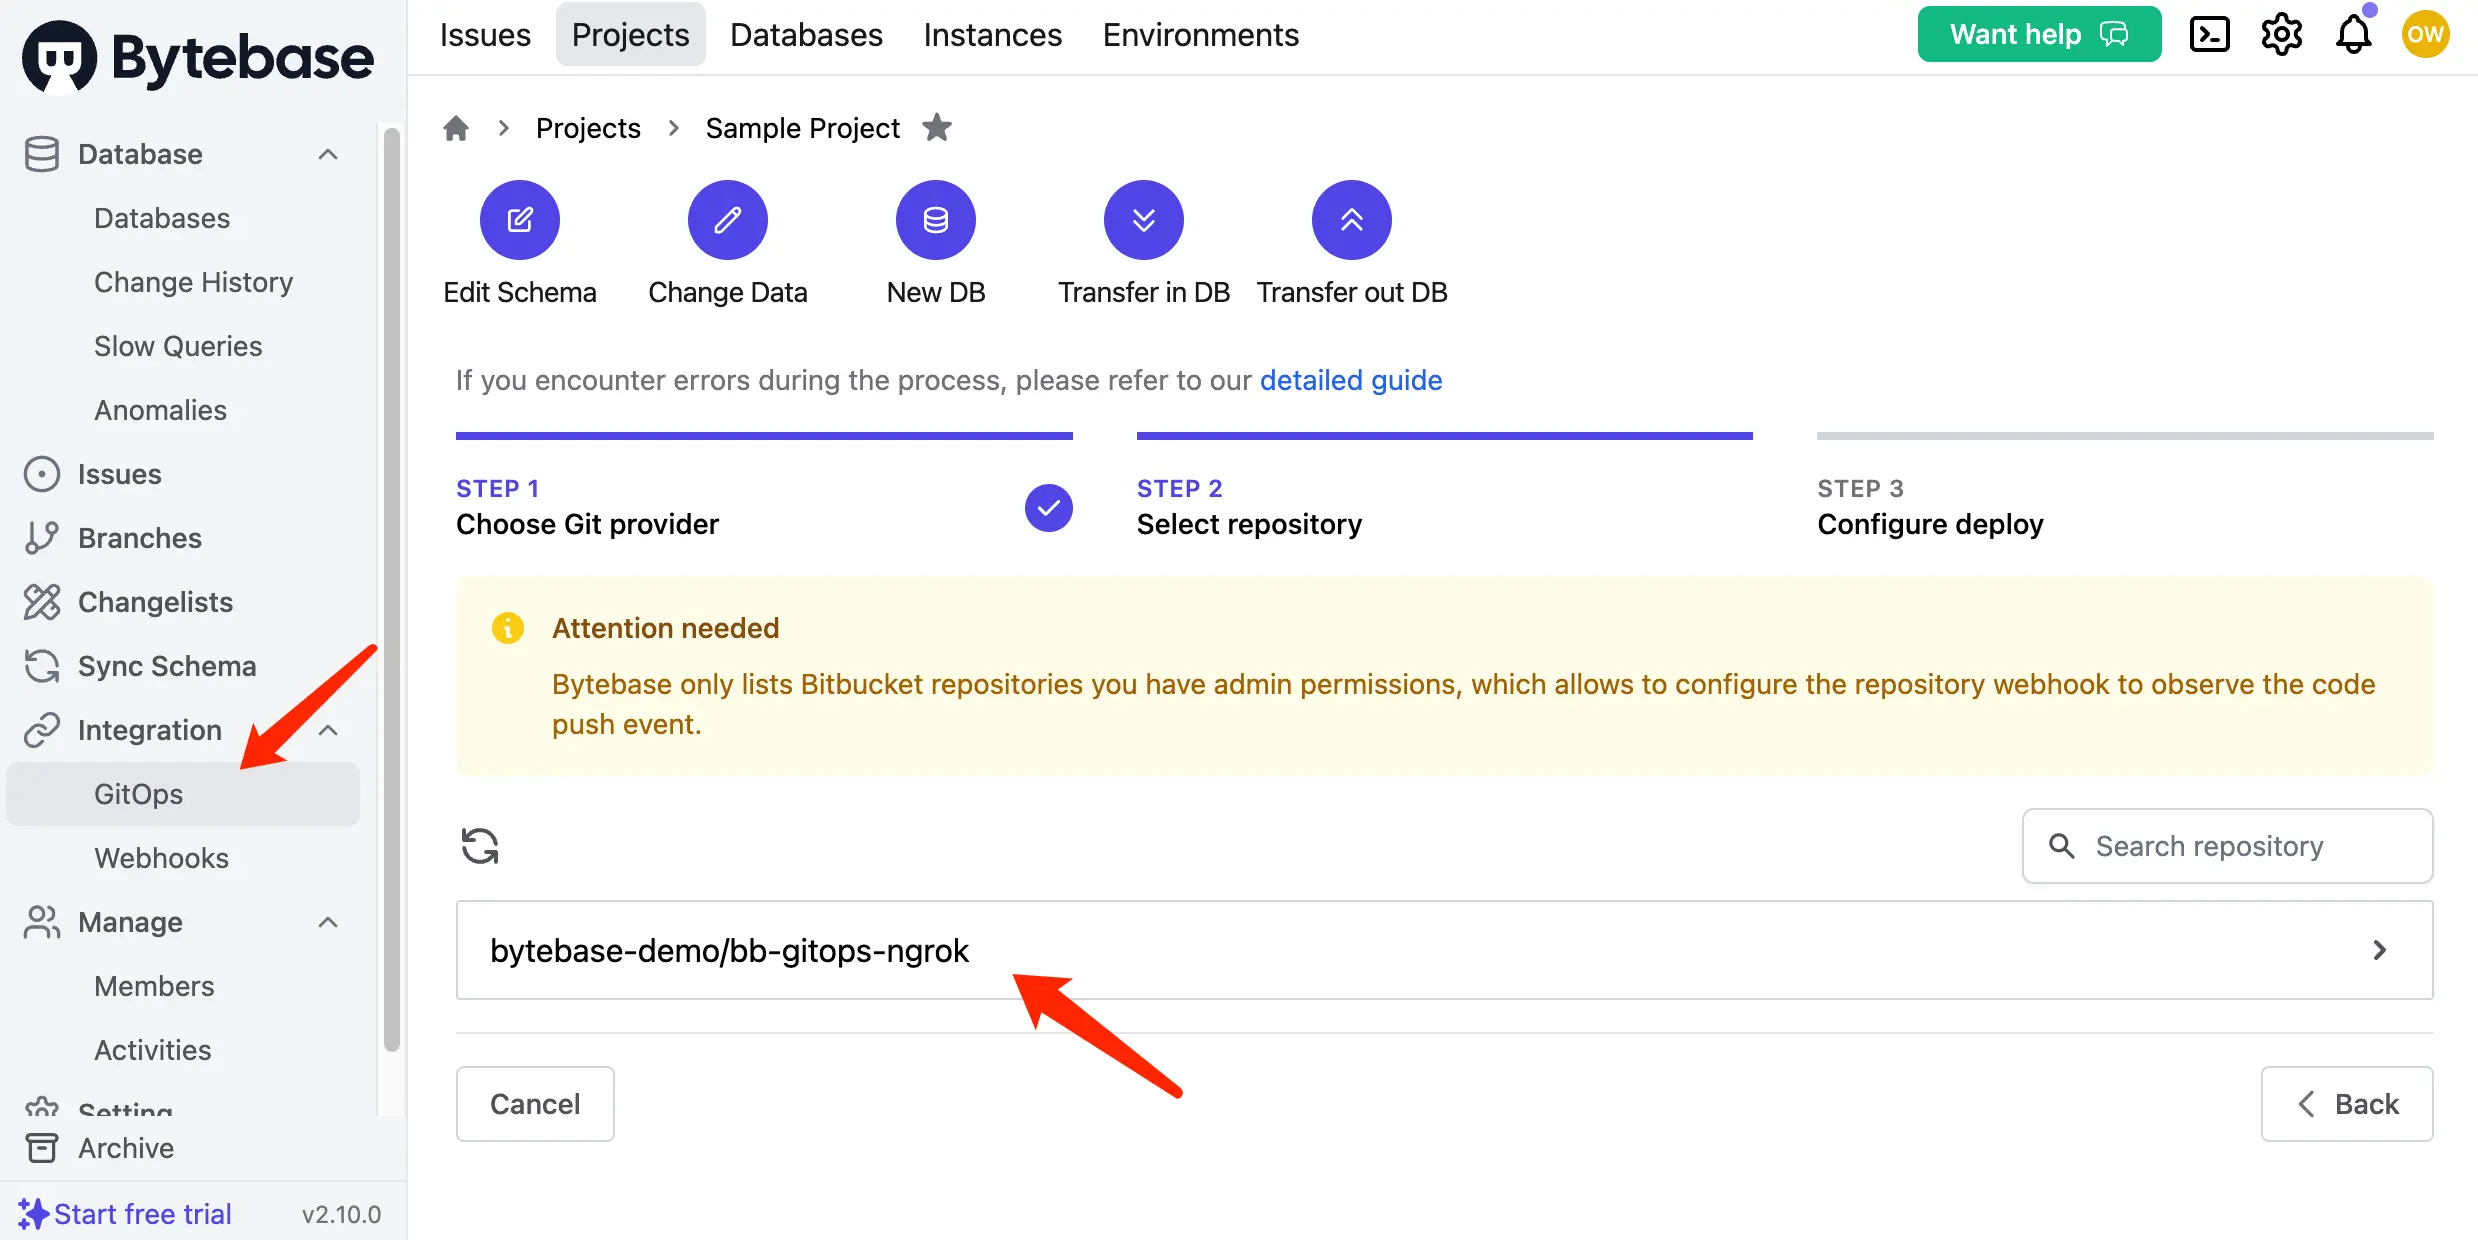Open the Issues top navigation tab

(x=485, y=35)
